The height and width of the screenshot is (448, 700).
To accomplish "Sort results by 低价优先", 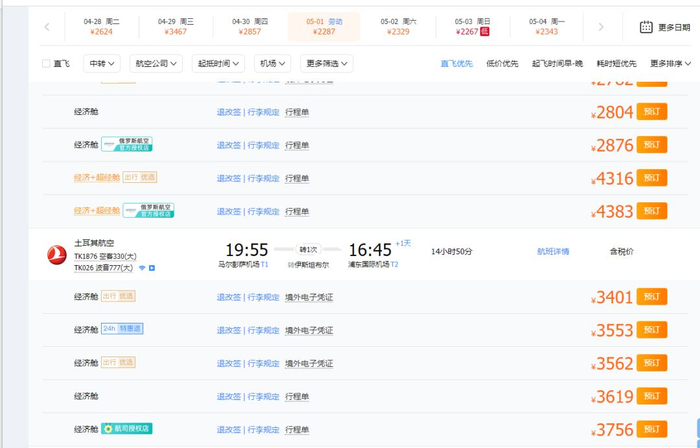I will (x=502, y=64).
